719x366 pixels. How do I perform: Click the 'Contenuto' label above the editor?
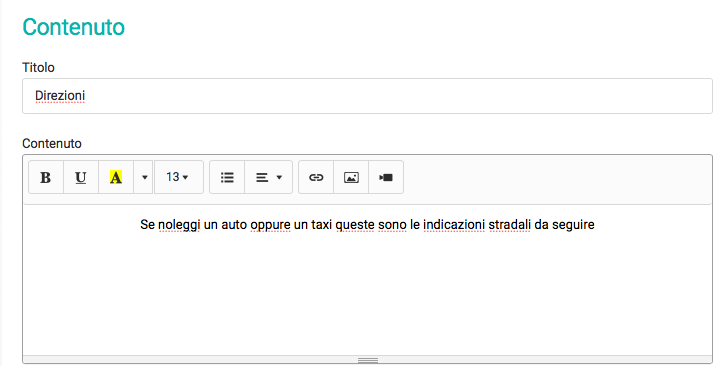(x=52, y=144)
